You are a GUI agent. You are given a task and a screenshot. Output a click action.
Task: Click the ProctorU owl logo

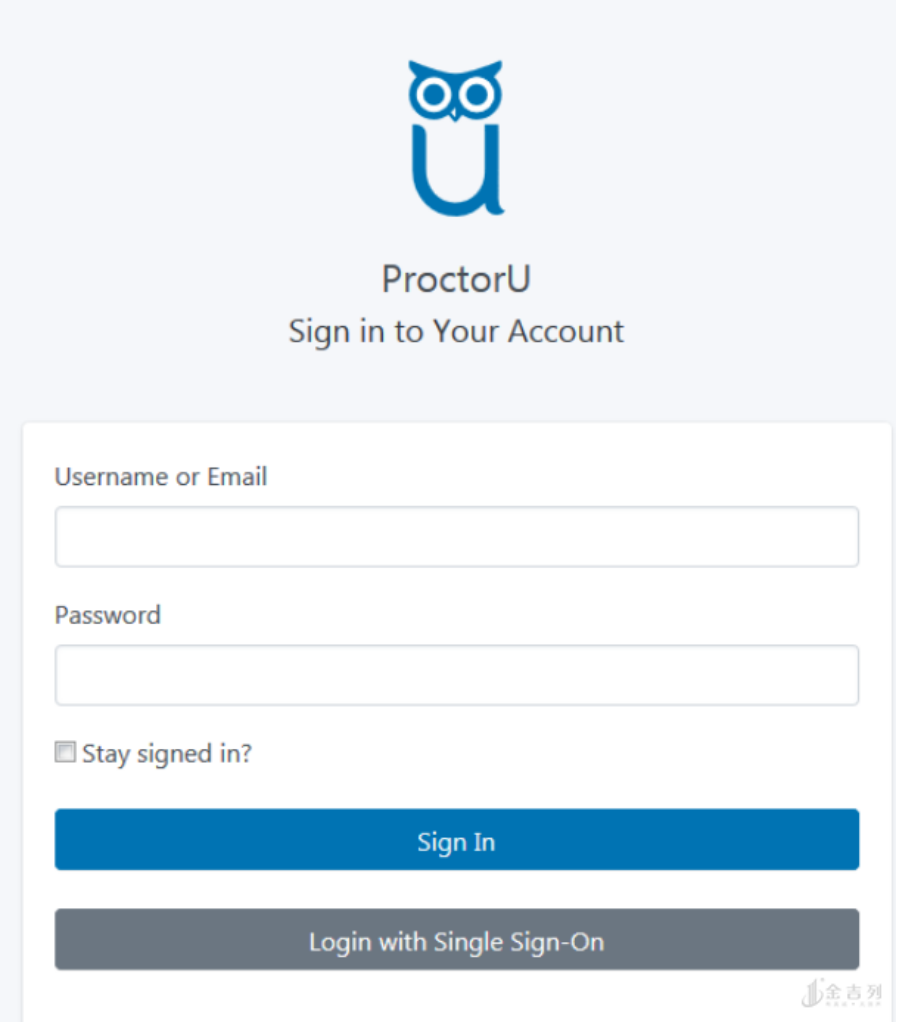455,138
